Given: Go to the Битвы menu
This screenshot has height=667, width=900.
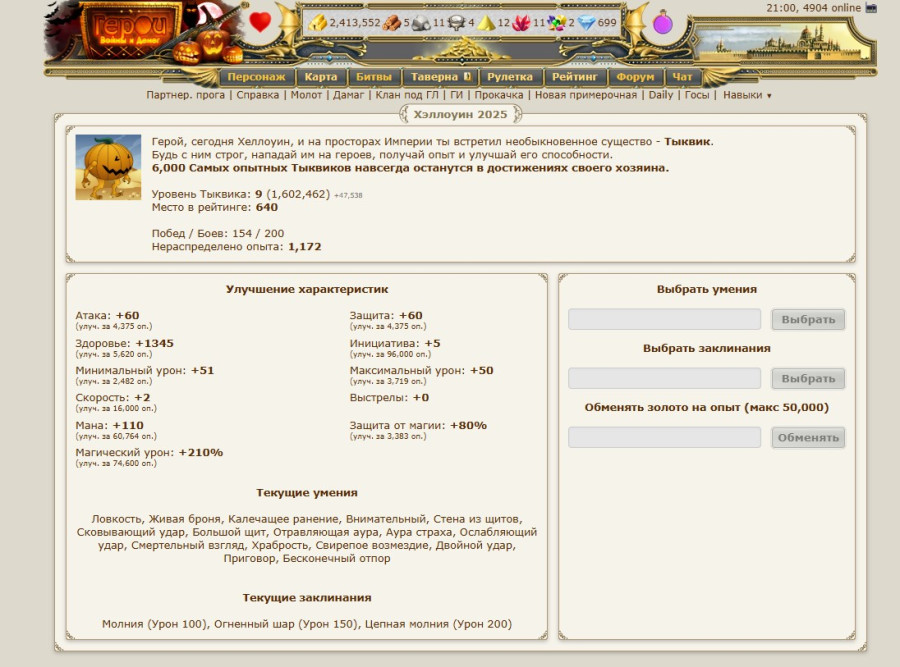Looking at the screenshot, I should point(374,76).
